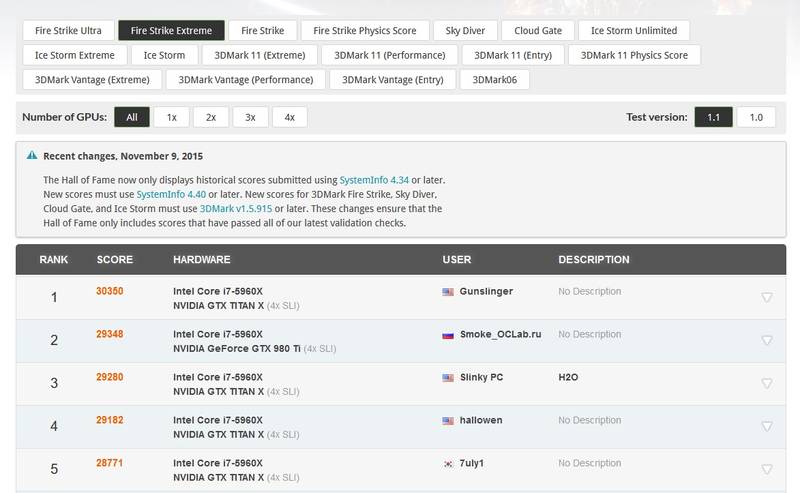Open score 29182 result
The width and height of the screenshot is (800, 493).
coord(110,420)
